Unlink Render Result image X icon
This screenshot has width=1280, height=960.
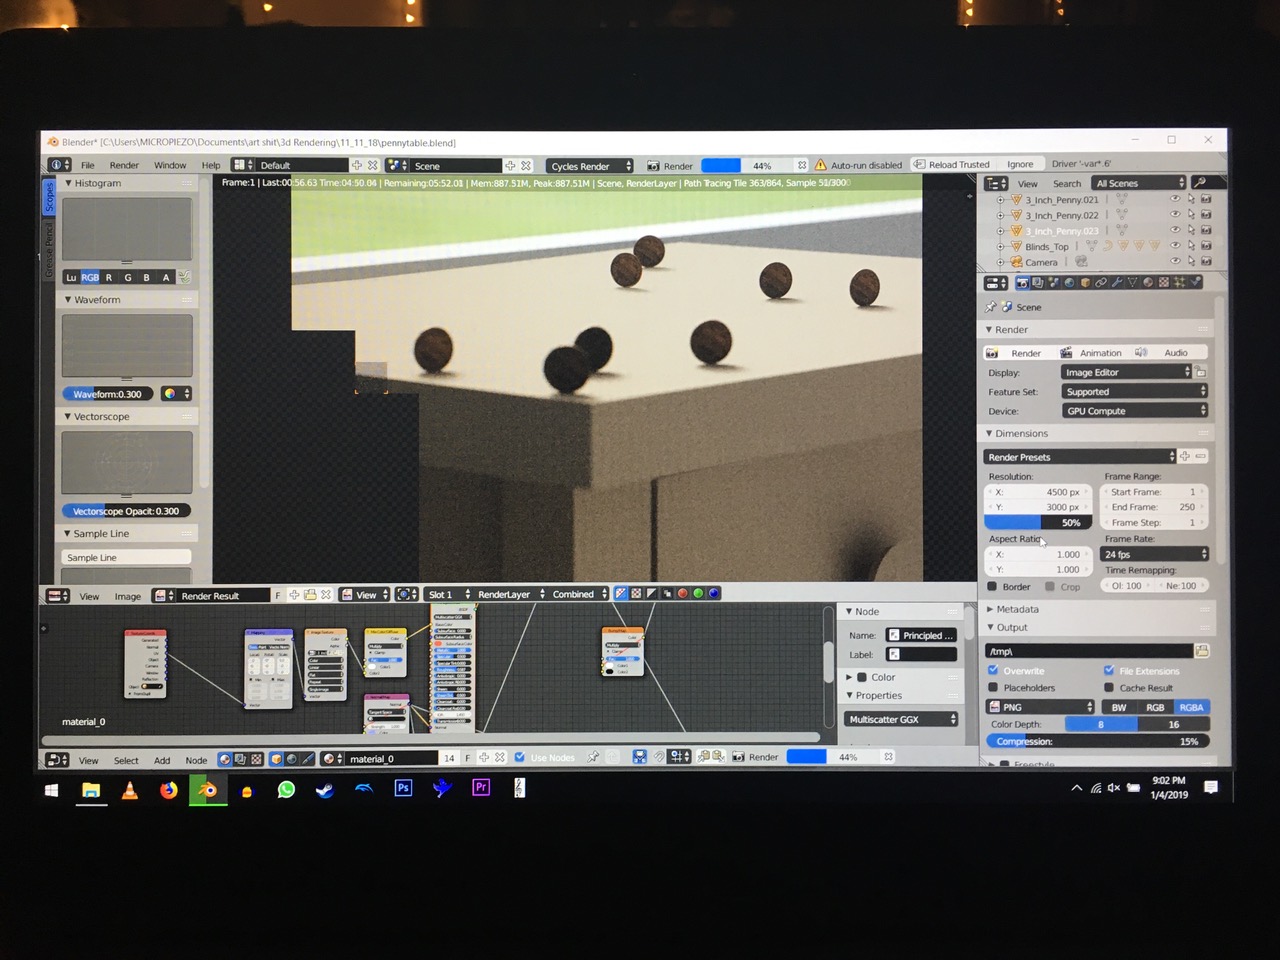[x=326, y=594]
